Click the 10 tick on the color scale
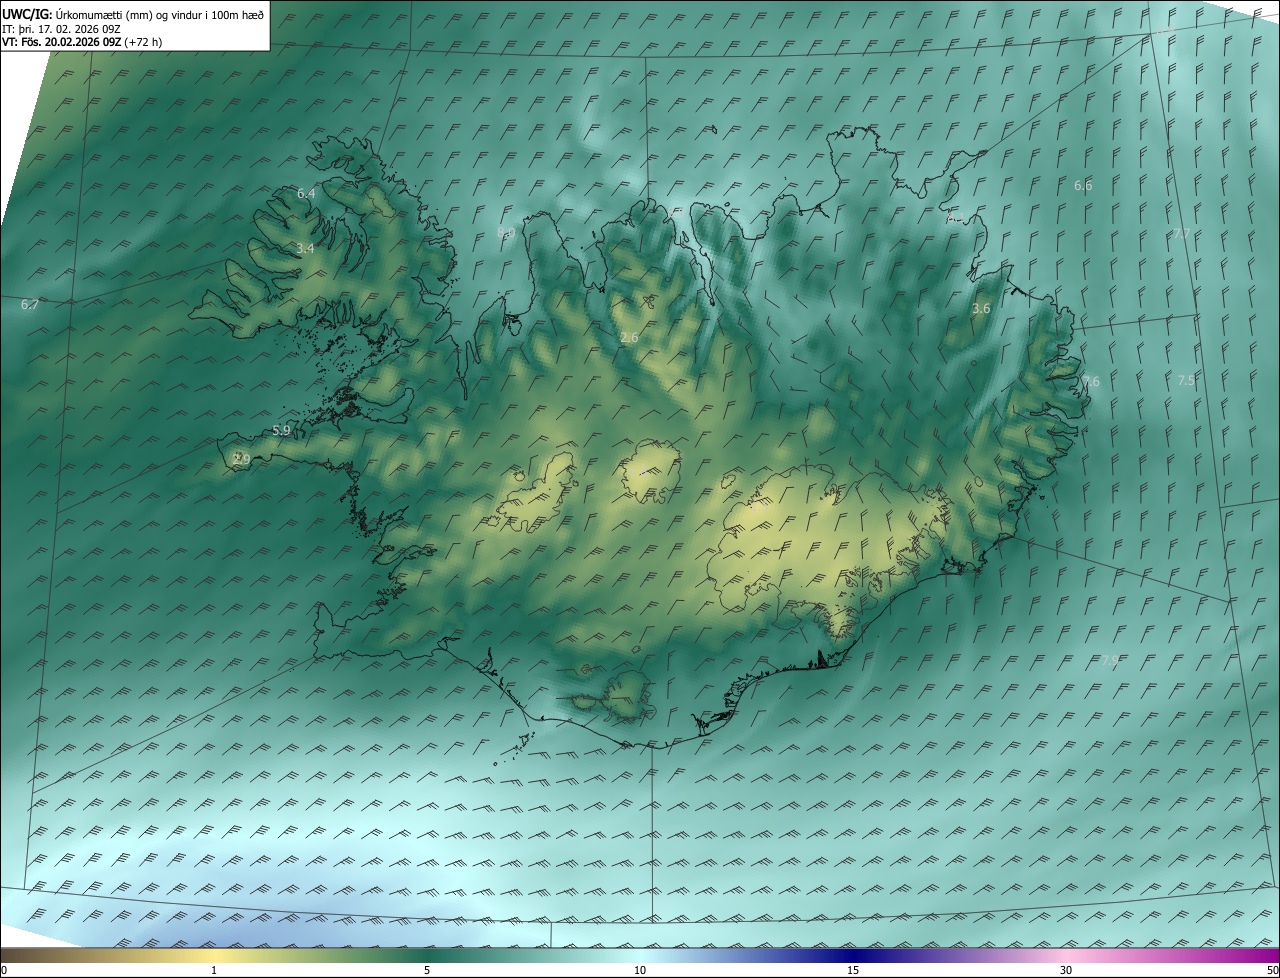1280x978 pixels. [x=640, y=970]
